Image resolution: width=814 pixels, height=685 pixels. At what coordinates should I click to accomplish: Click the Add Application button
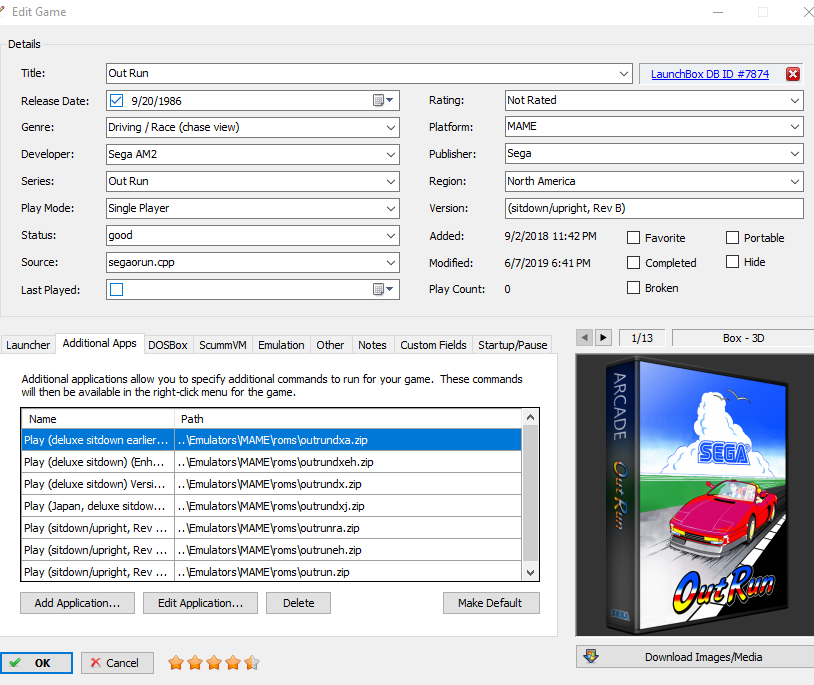pyautogui.click(x=77, y=603)
